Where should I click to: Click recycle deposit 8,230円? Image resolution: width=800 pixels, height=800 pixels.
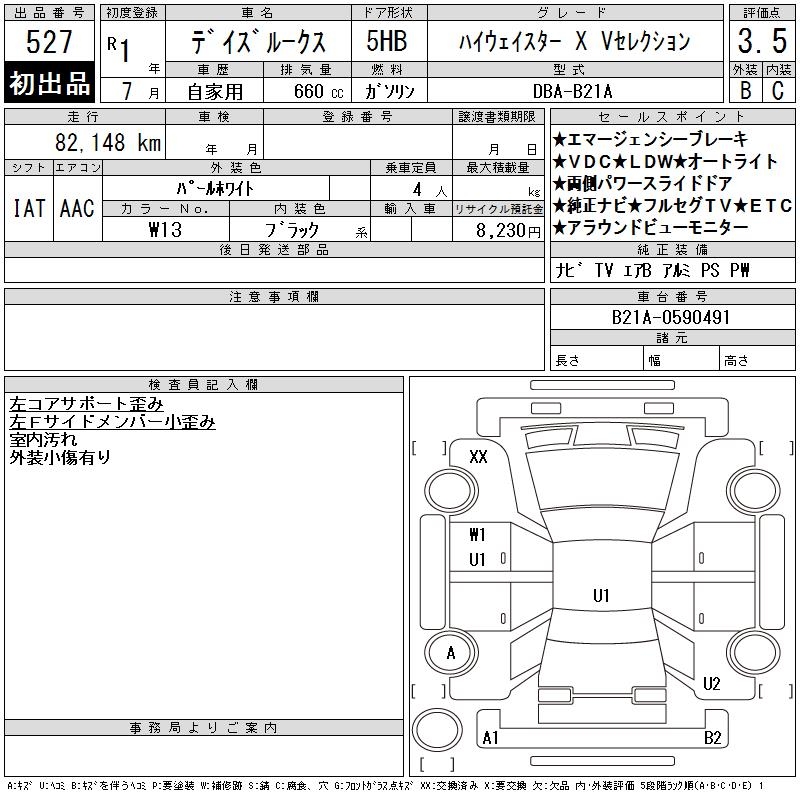point(508,231)
